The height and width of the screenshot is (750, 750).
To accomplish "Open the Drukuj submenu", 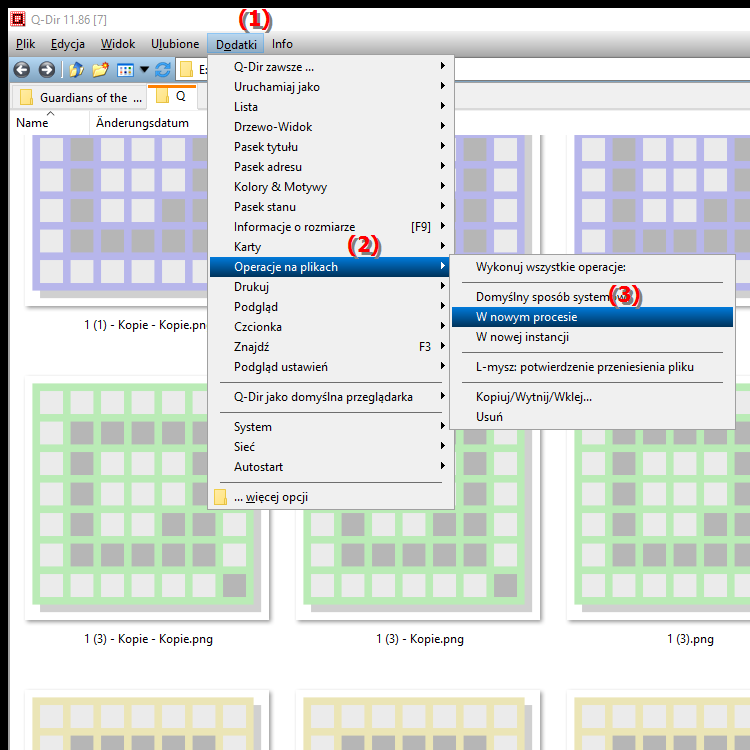I will [x=331, y=287].
